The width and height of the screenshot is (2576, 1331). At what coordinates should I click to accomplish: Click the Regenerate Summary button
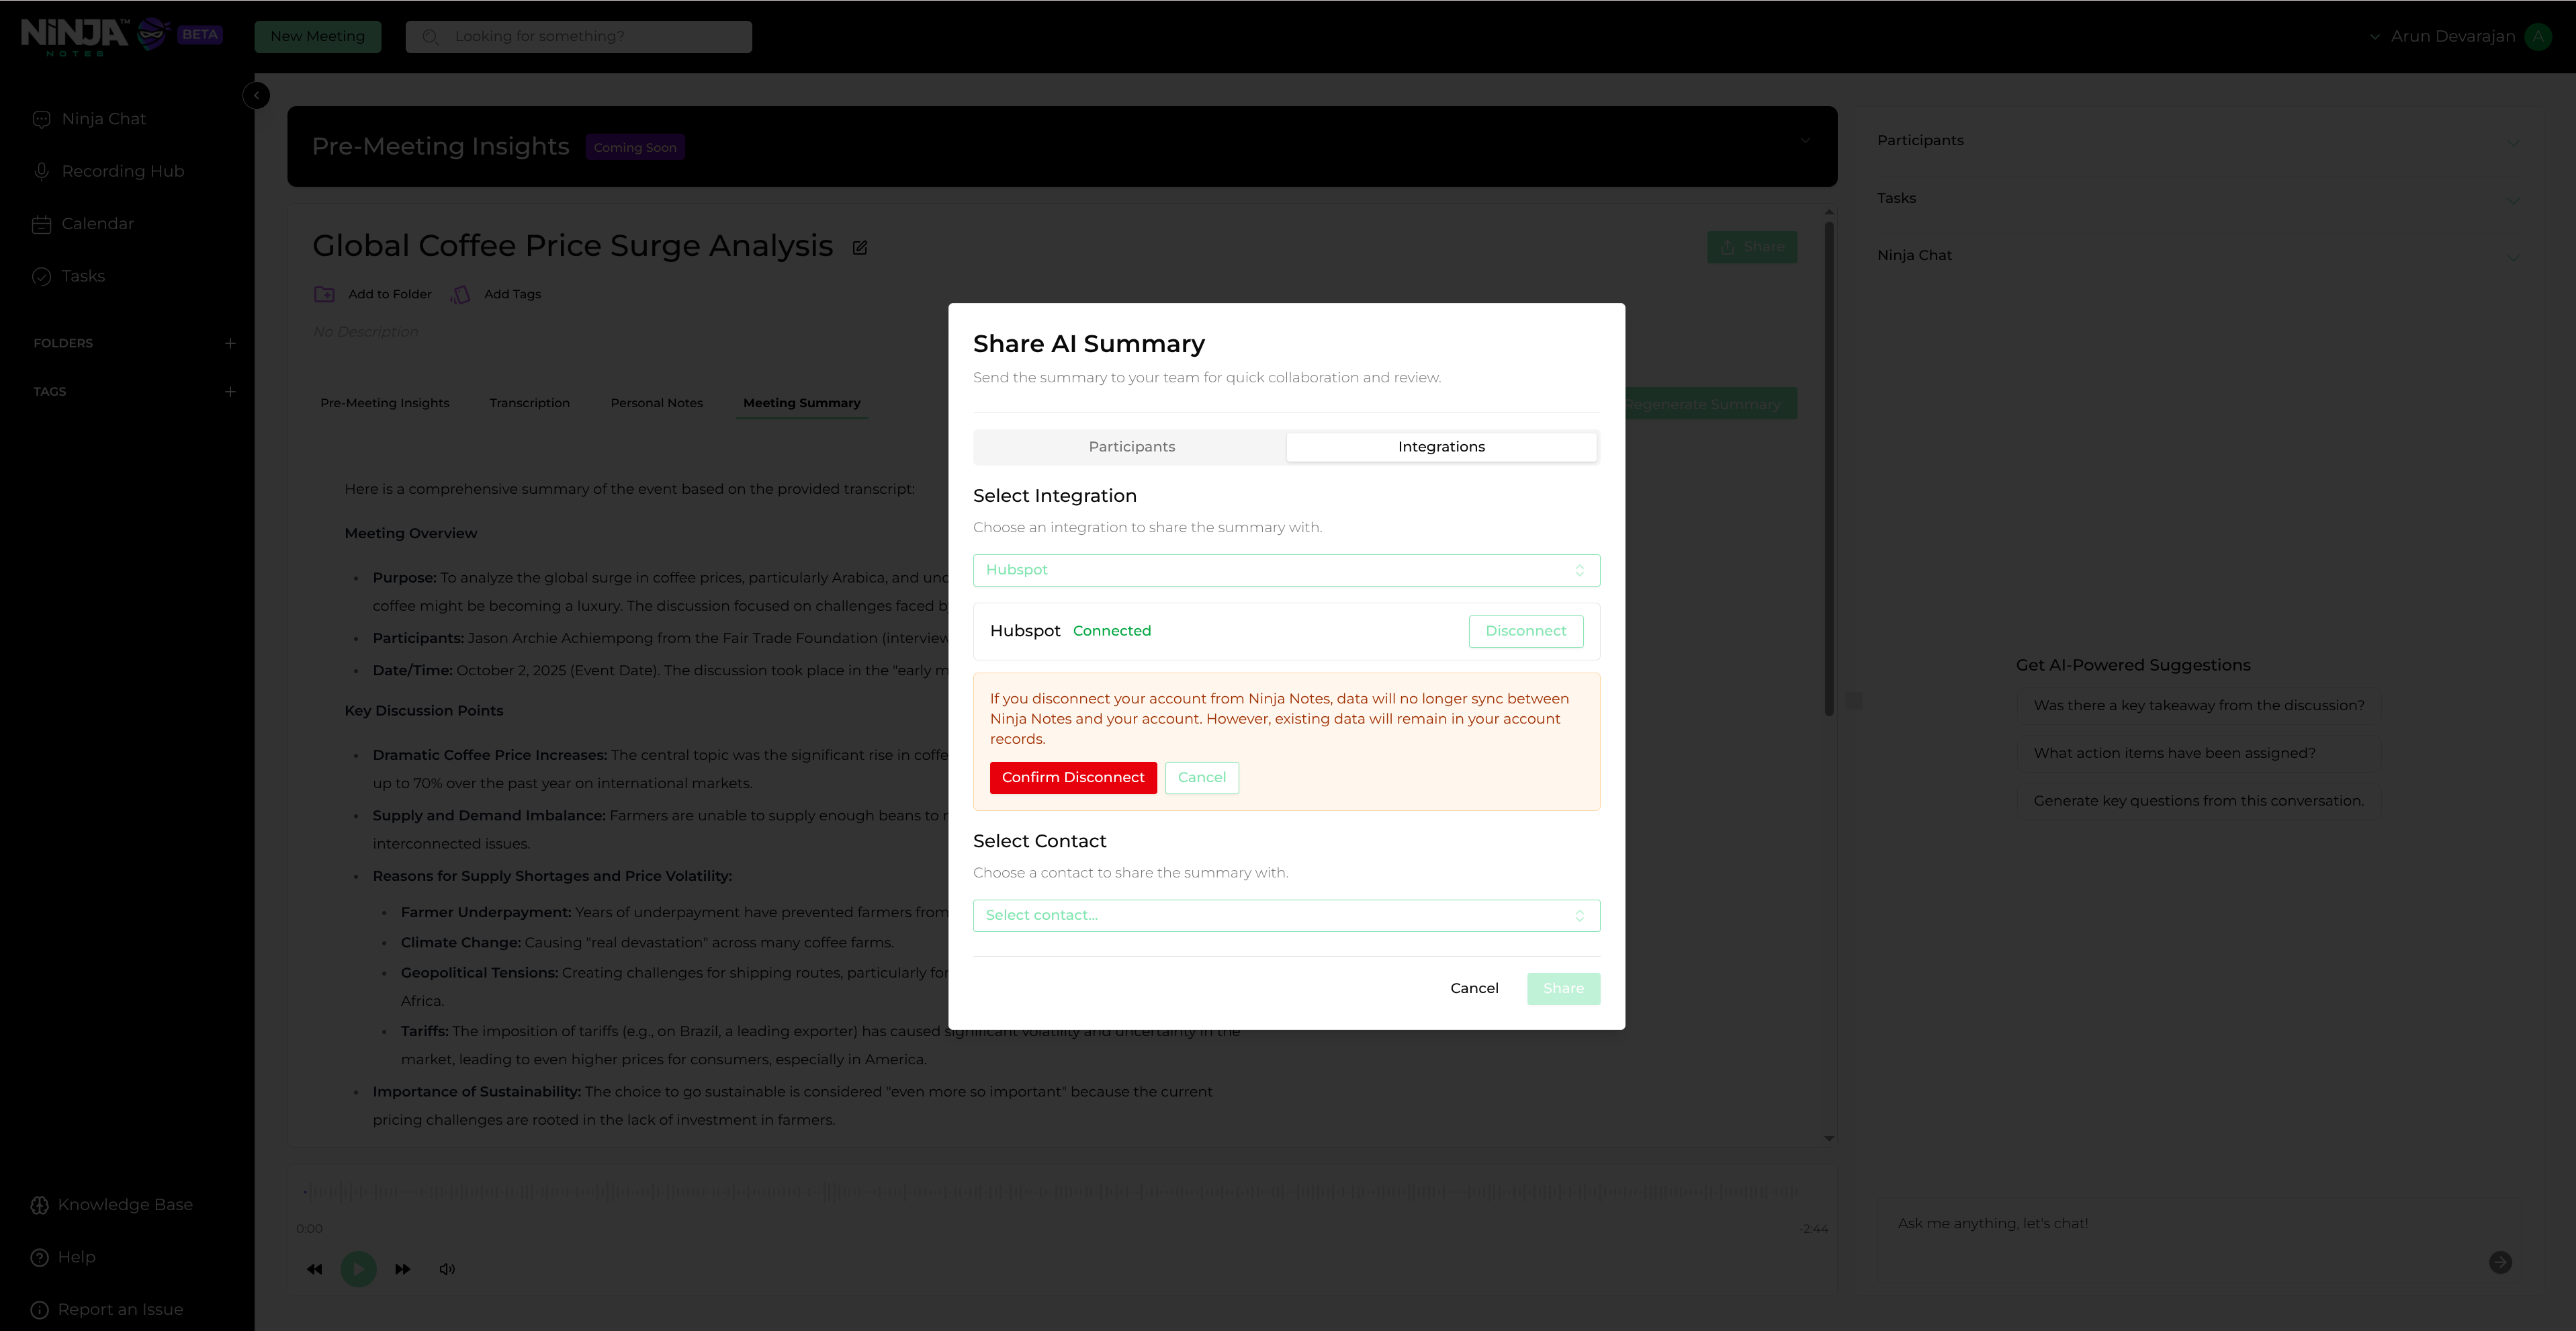[1711, 404]
